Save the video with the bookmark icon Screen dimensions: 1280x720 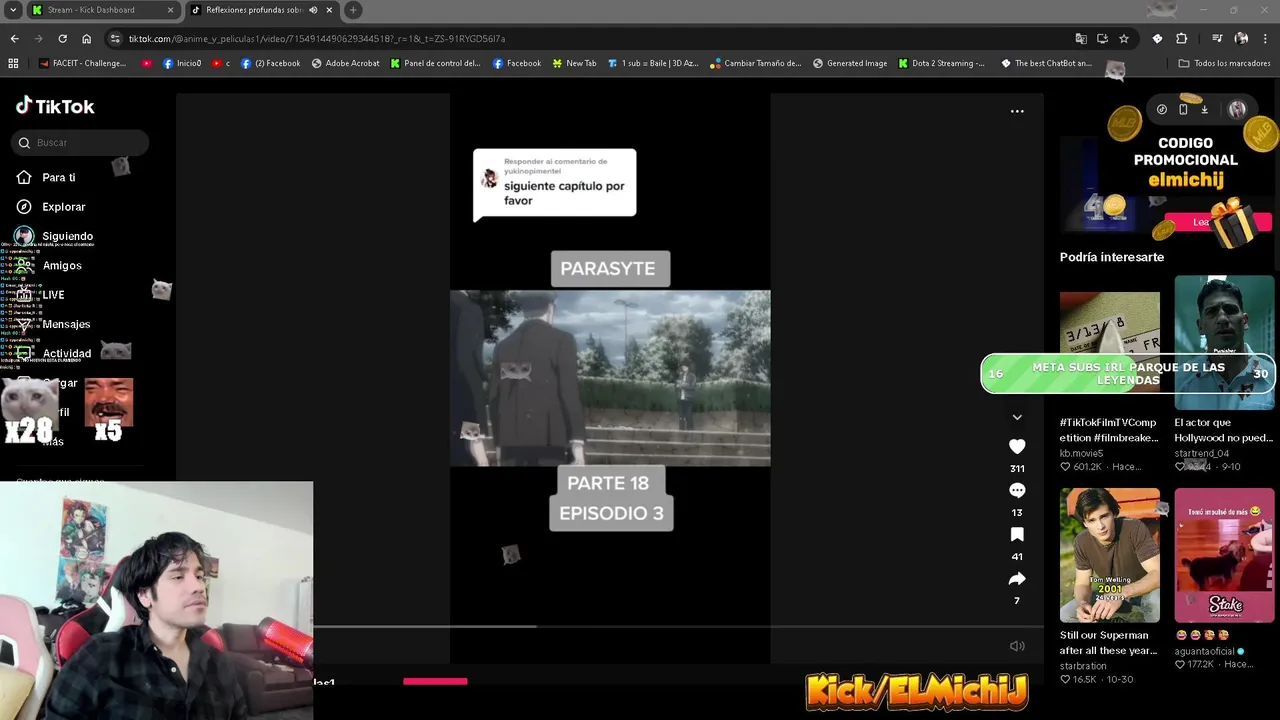click(1017, 534)
